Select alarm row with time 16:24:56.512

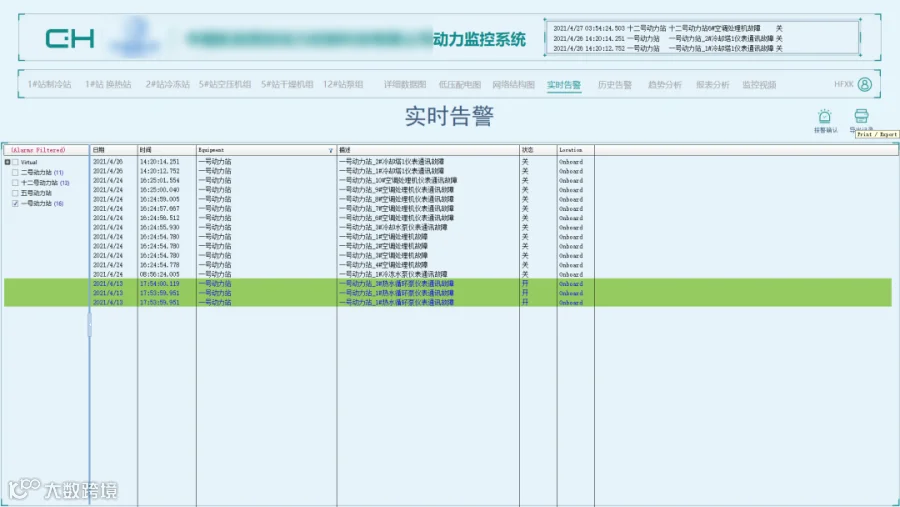click(448, 218)
